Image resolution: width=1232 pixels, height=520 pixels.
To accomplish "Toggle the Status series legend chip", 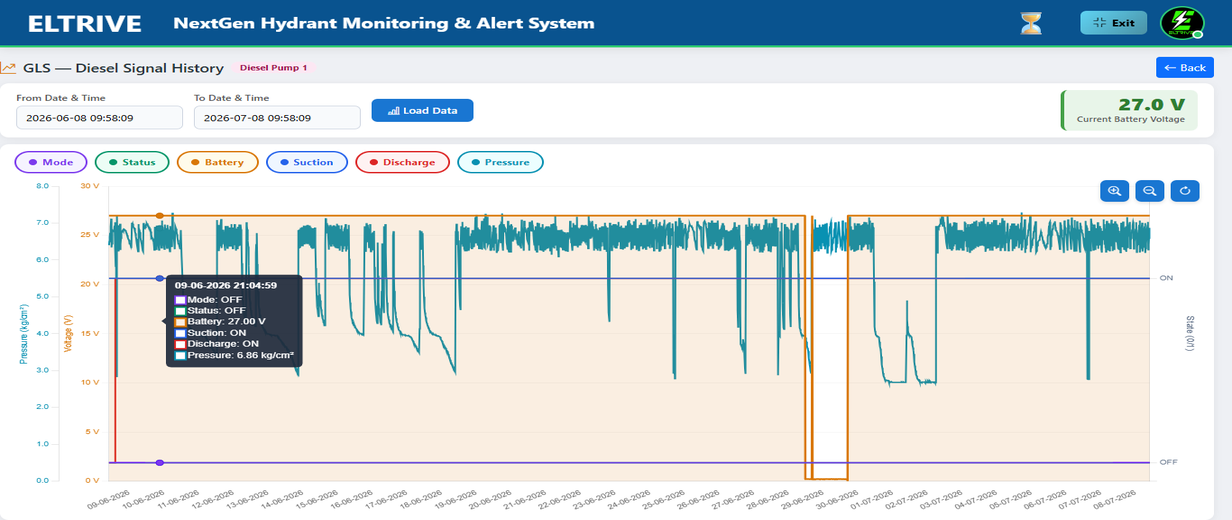I will click(x=131, y=162).
